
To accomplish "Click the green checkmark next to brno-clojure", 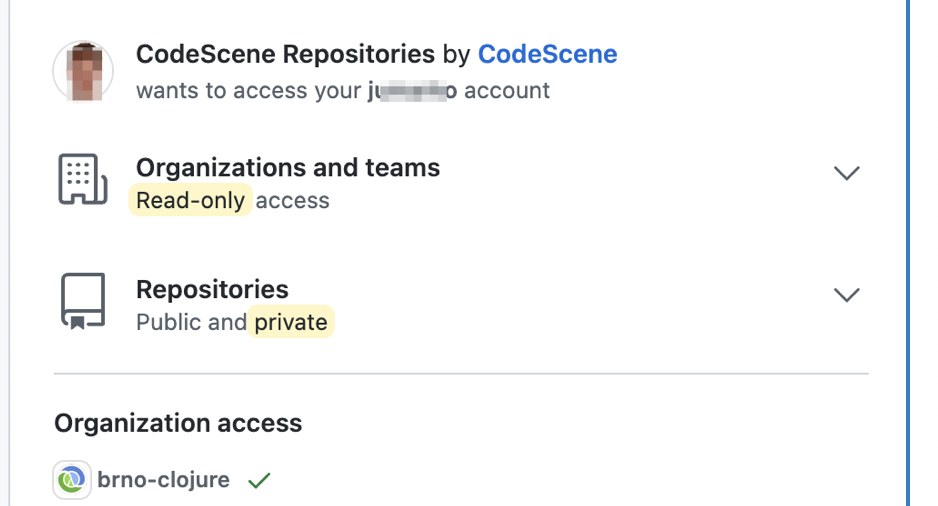I will (259, 480).
